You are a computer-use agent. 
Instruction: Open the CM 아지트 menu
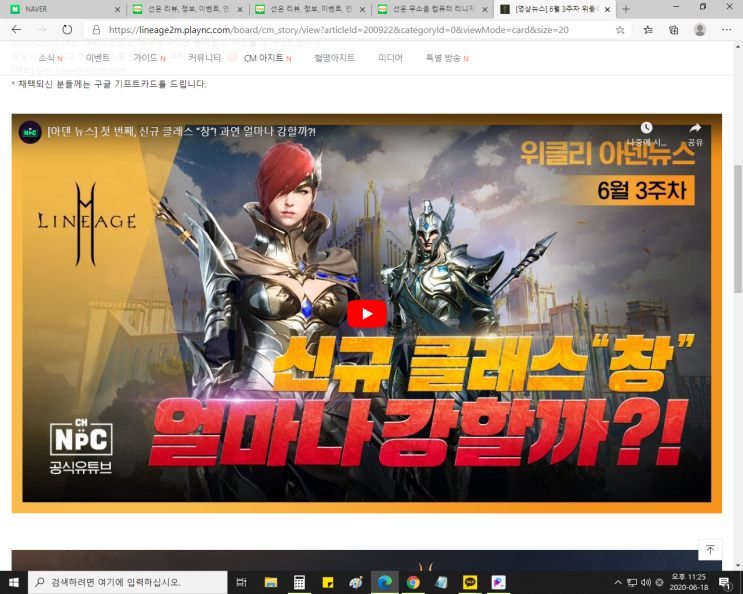(x=263, y=58)
